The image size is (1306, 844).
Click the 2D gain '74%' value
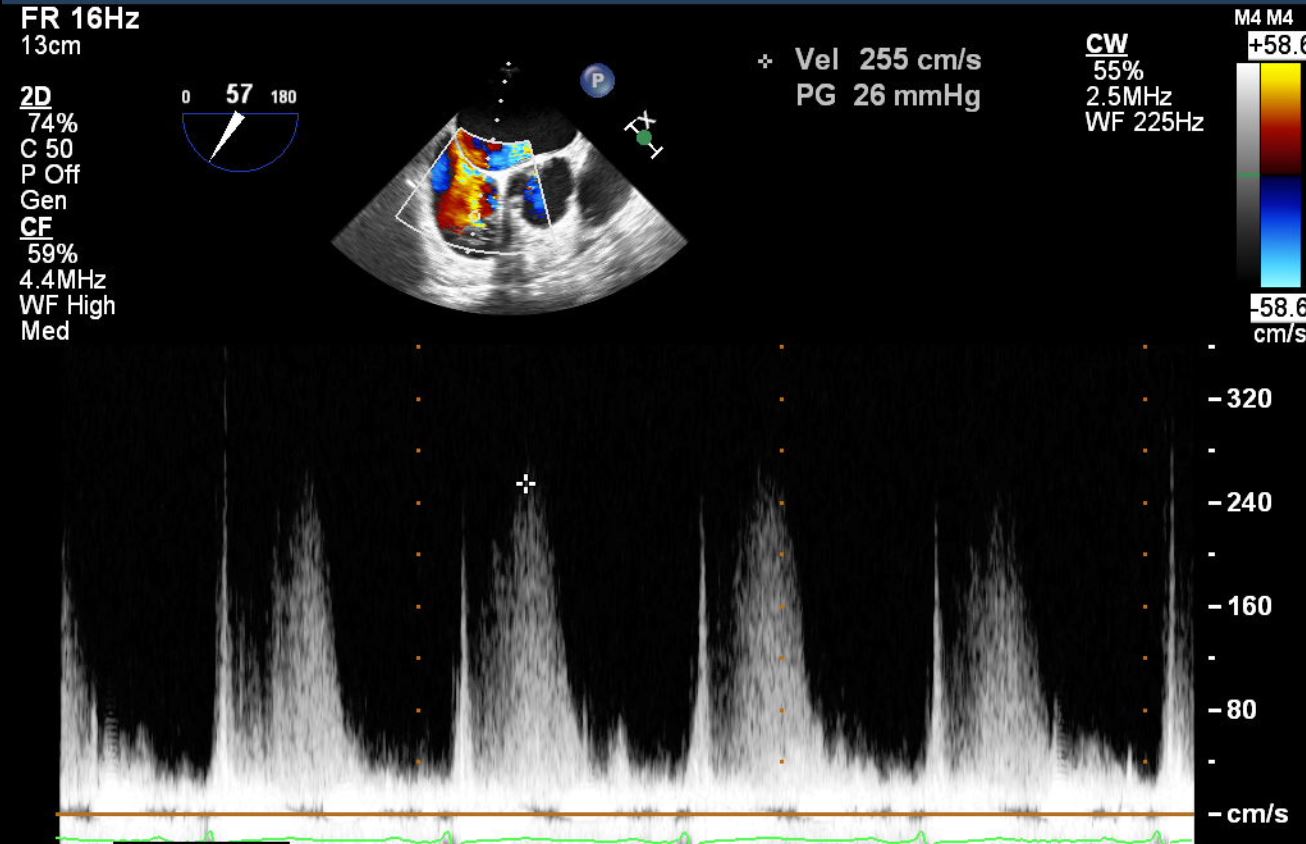click(53, 123)
